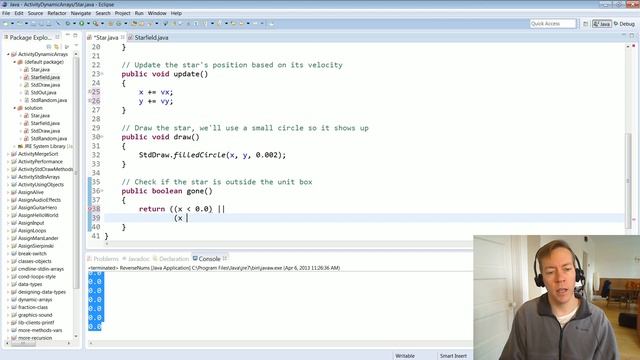Viewport: 640px width, 360px height.
Task: Click the Open Type toolbar icon
Action: 134,24
